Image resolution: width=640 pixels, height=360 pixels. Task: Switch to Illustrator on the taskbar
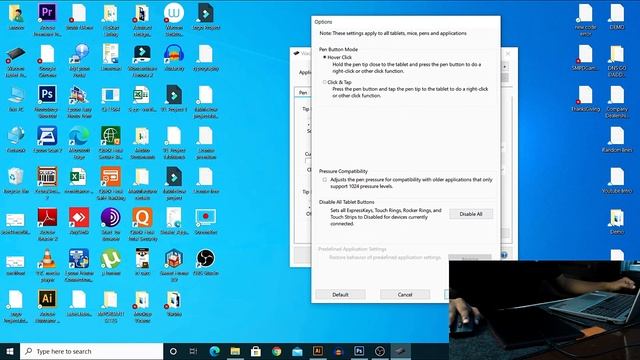(318, 351)
